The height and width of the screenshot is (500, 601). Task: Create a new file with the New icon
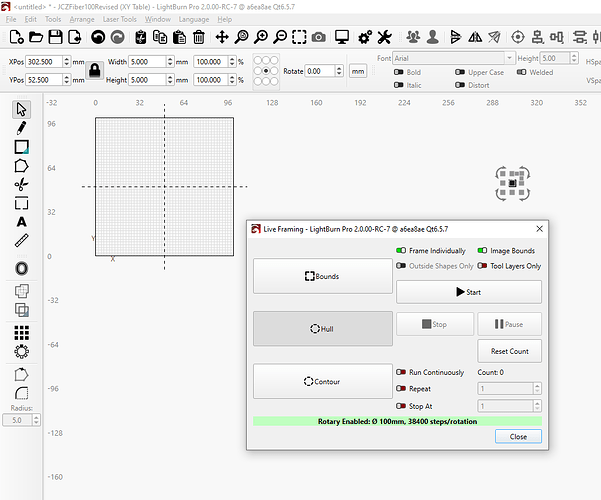(x=16, y=37)
